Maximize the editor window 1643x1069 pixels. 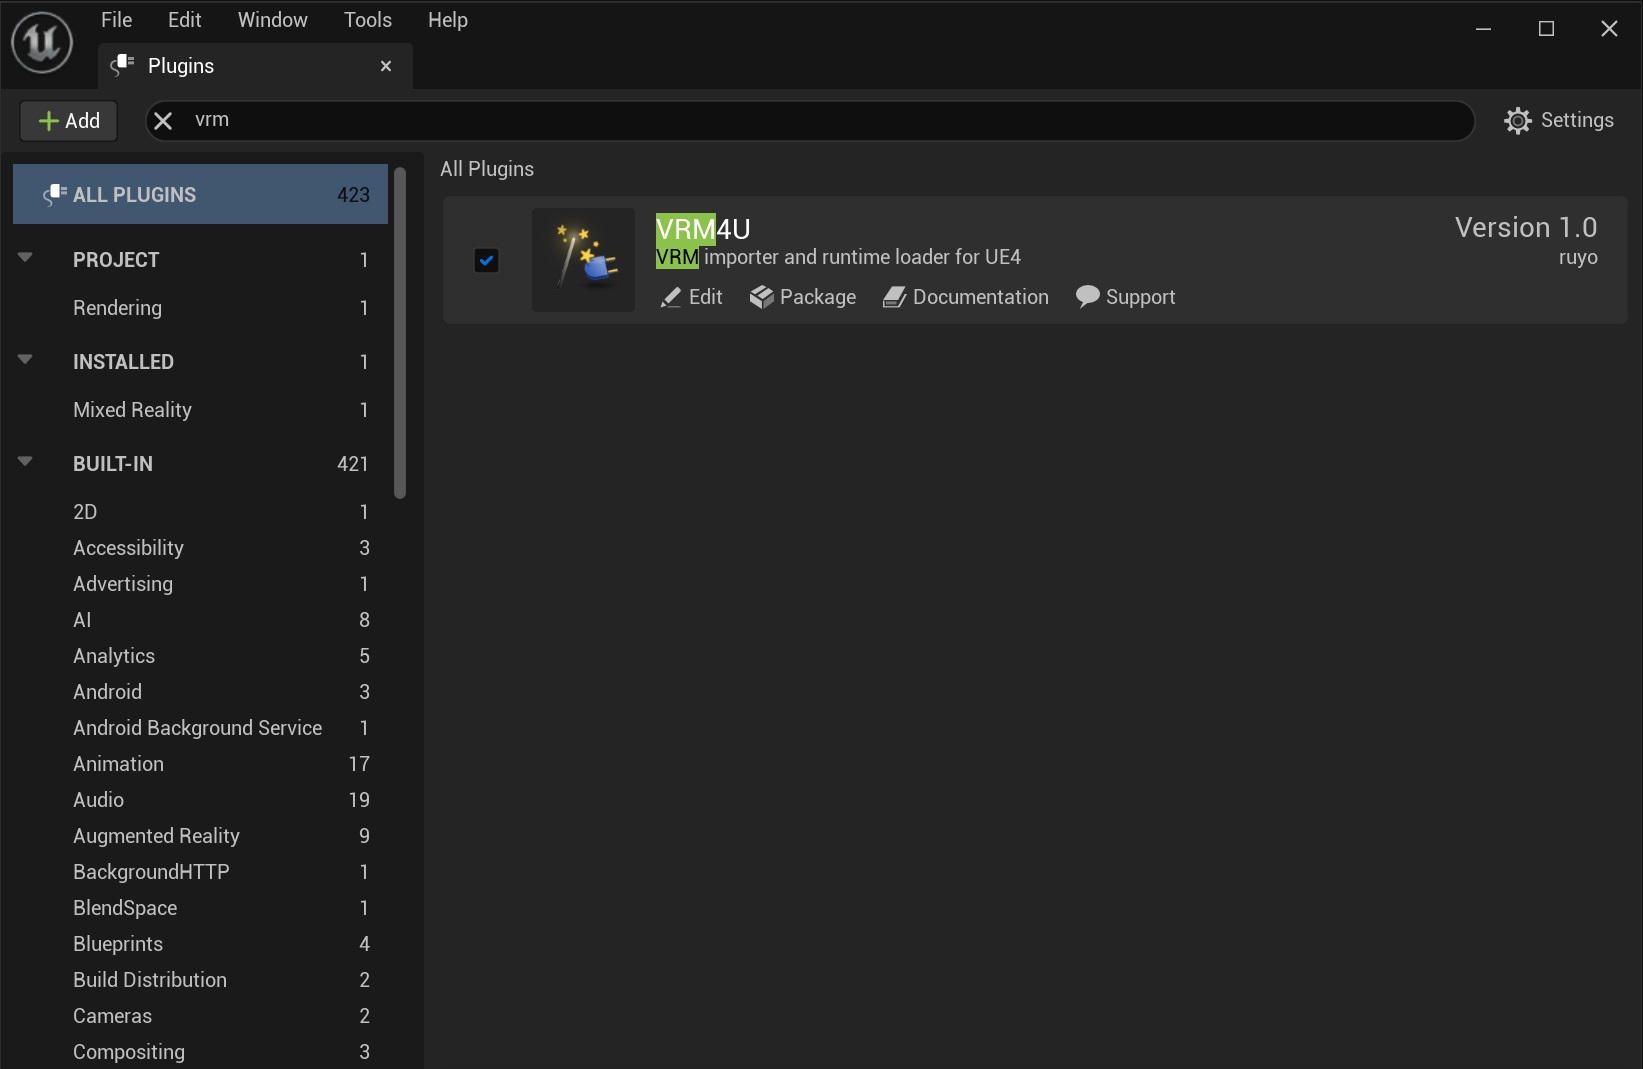point(1546,29)
